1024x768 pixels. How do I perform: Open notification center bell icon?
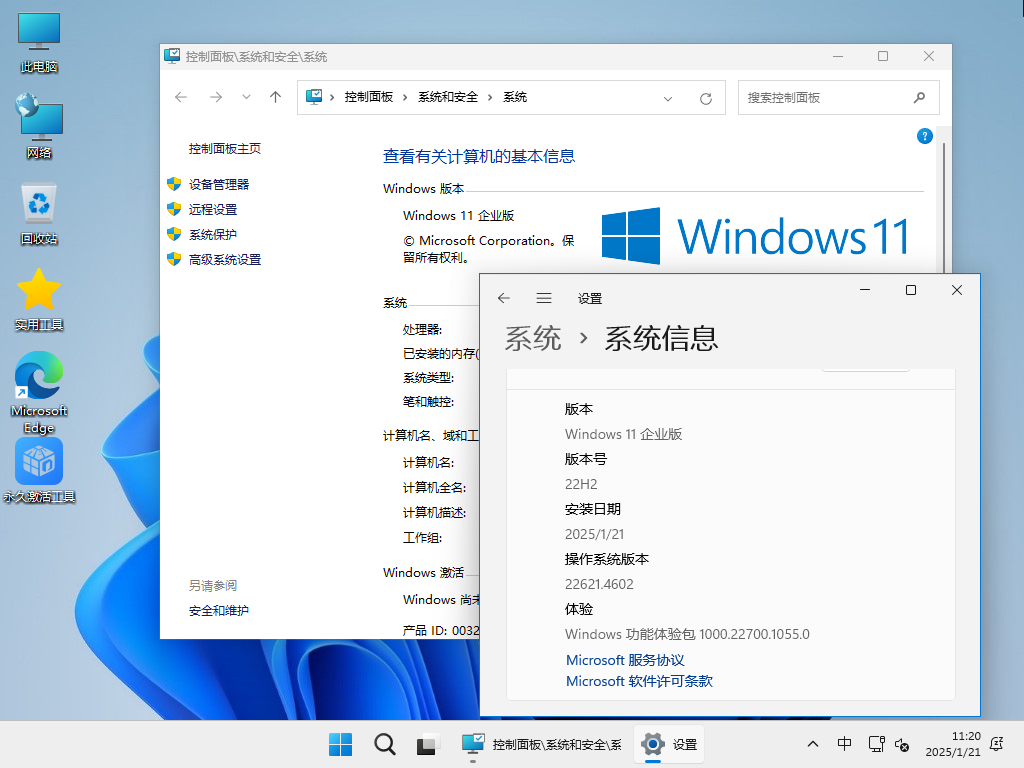[997, 744]
